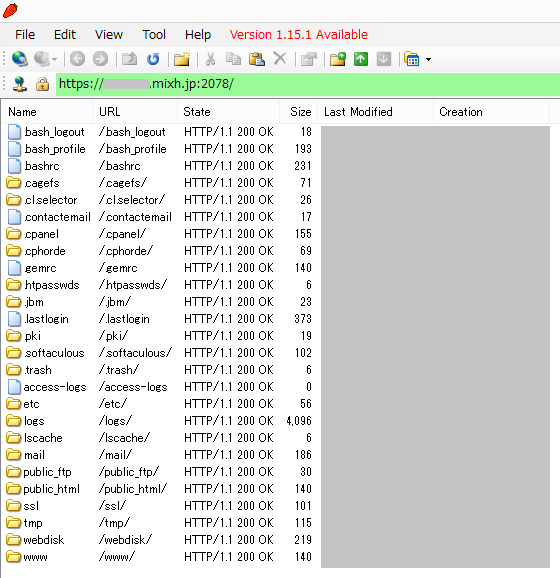Image resolution: width=560 pixels, height=578 pixels.
Task: Open the File menu
Action: click(x=25, y=35)
